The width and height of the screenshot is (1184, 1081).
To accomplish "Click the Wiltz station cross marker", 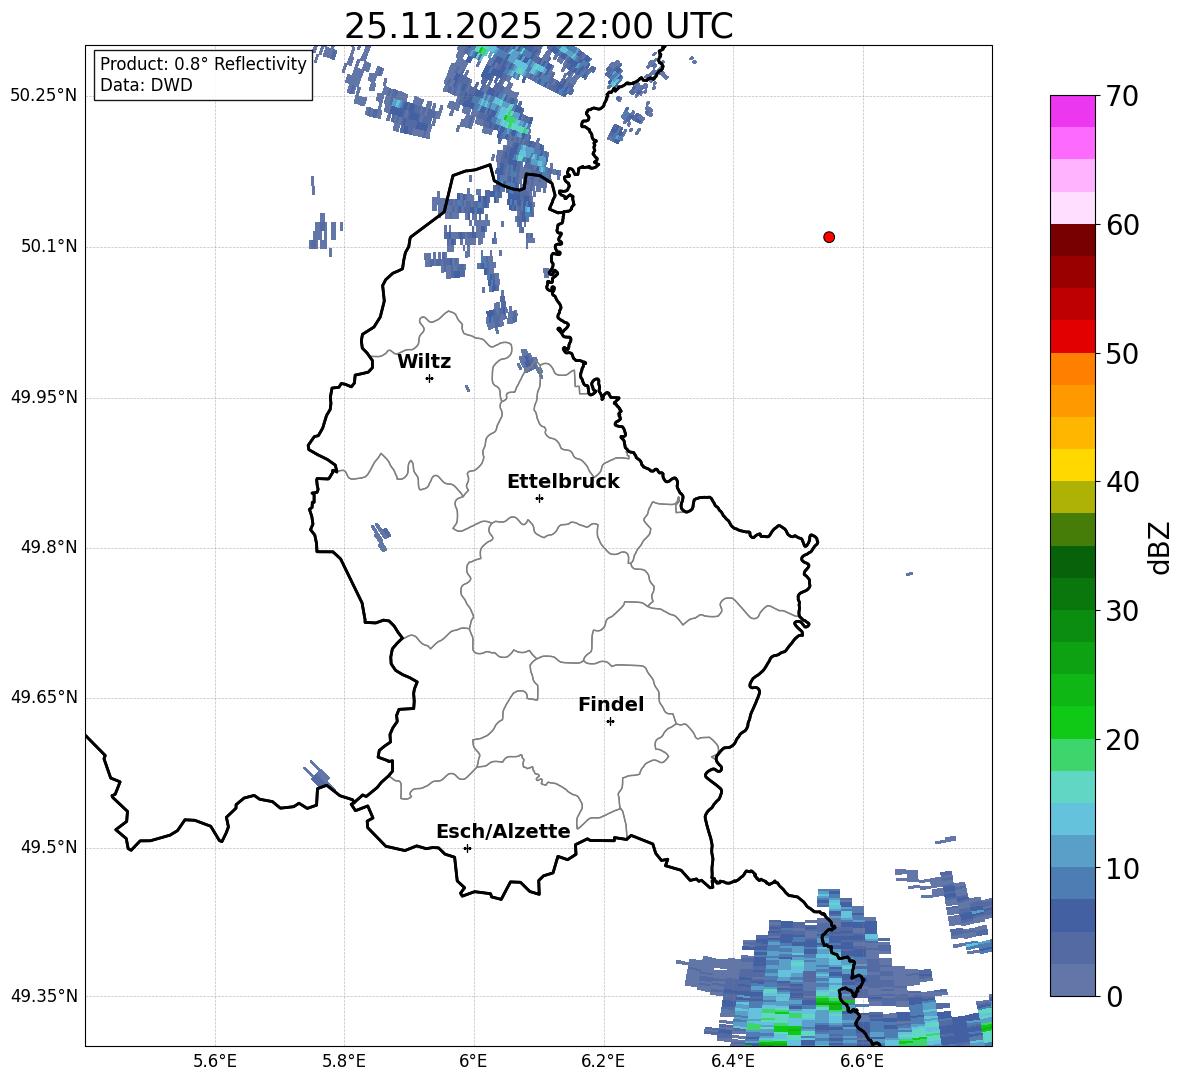I will click(429, 378).
